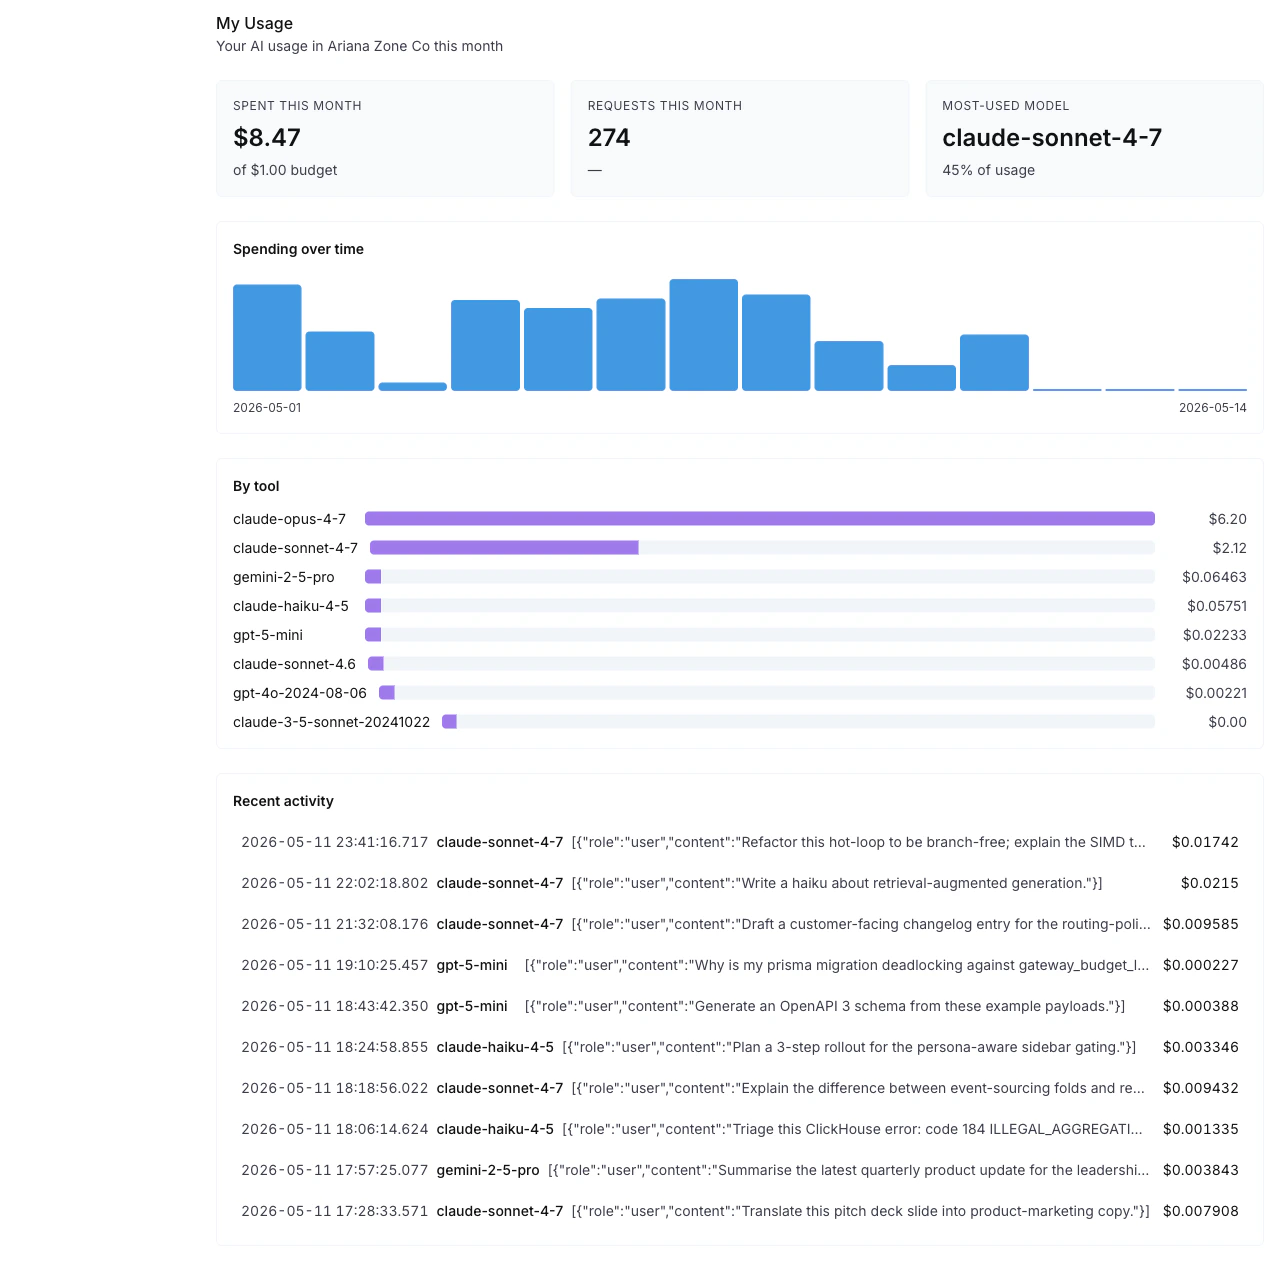The height and width of the screenshot is (1262, 1280).
Task: Click the 2026-05-11 23:41:16.717 timestamp
Action: 335,842
